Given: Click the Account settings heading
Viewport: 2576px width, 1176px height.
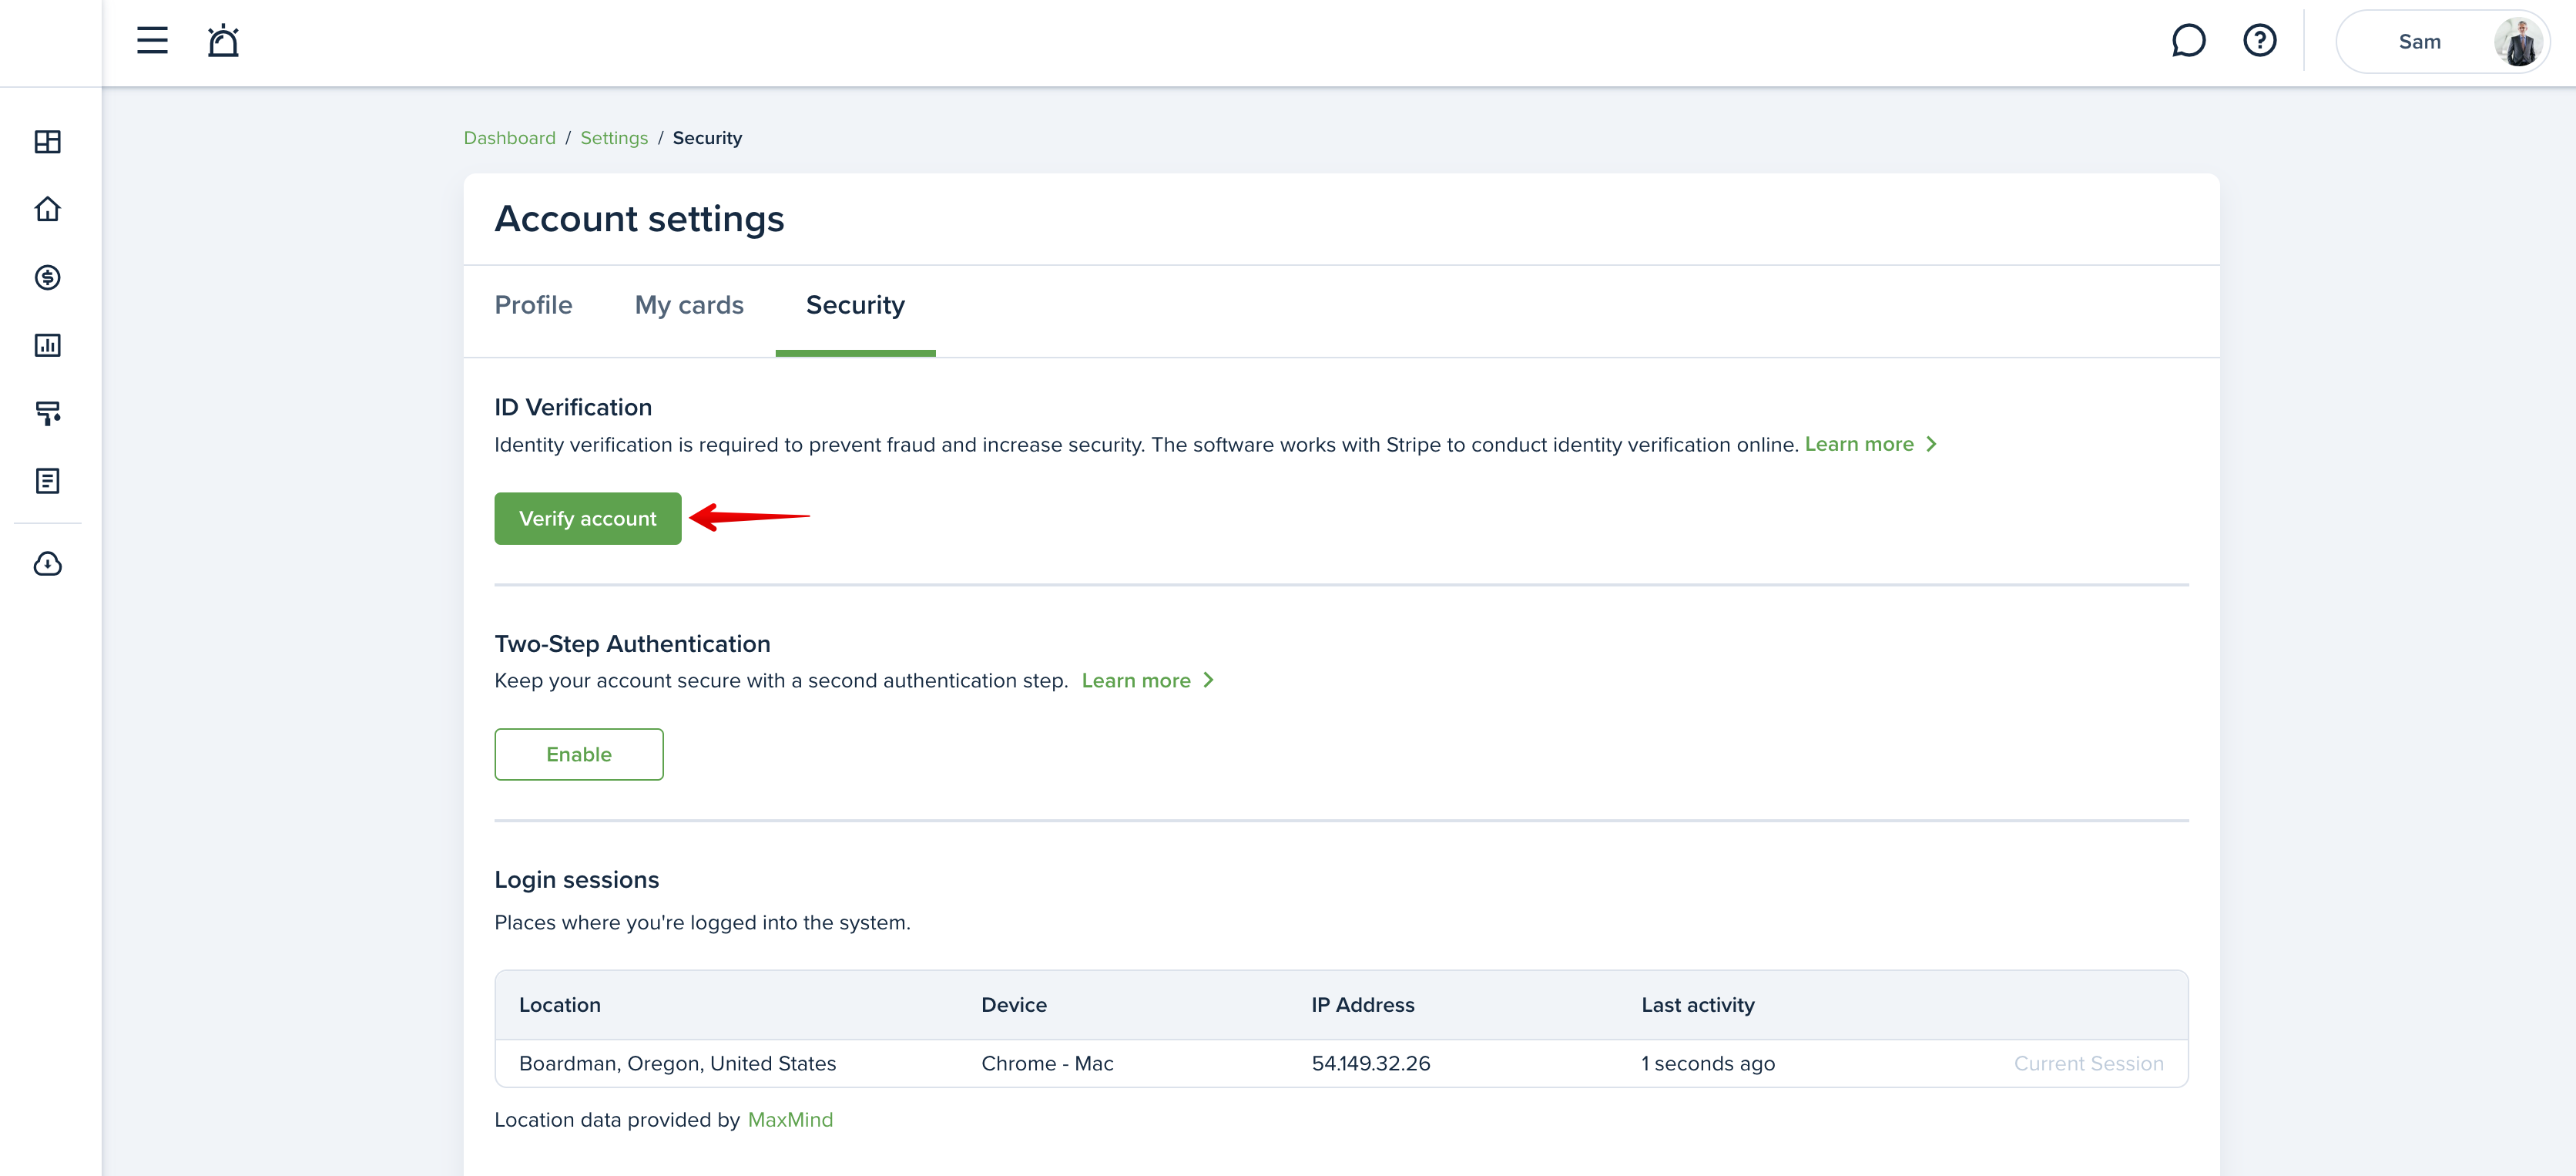Looking at the screenshot, I should tap(639, 219).
